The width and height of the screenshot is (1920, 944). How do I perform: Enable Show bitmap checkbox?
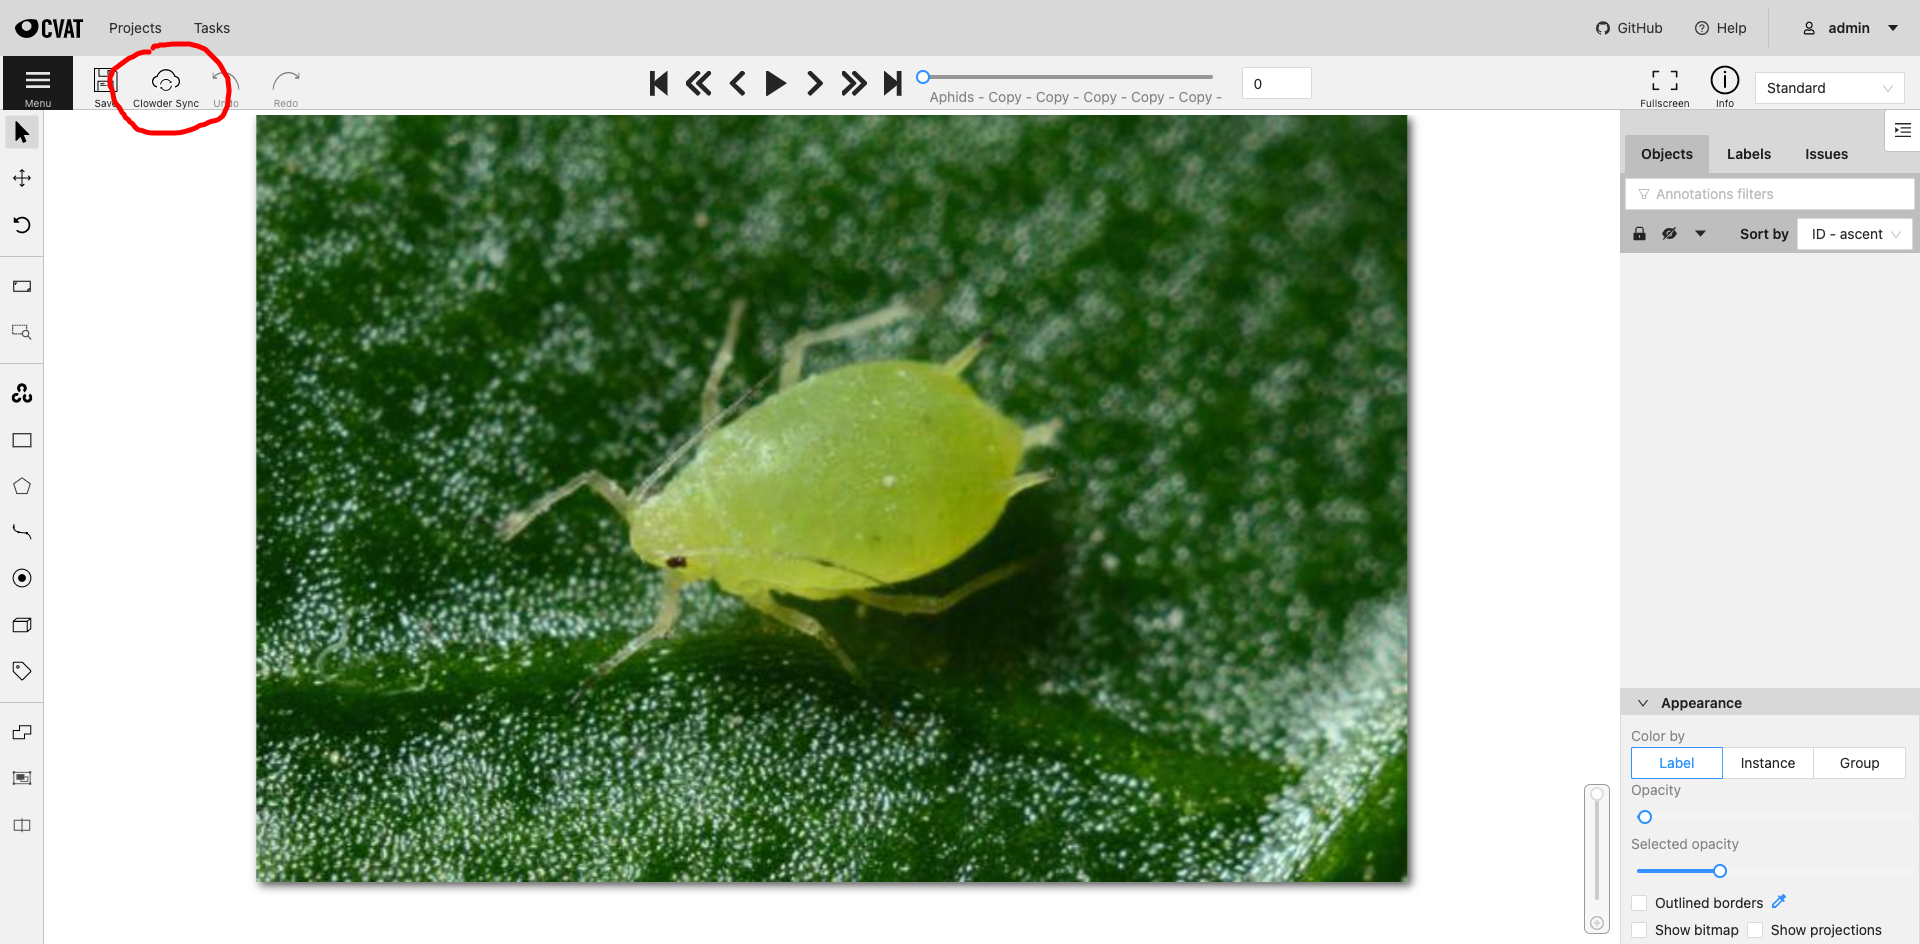[1639, 930]
